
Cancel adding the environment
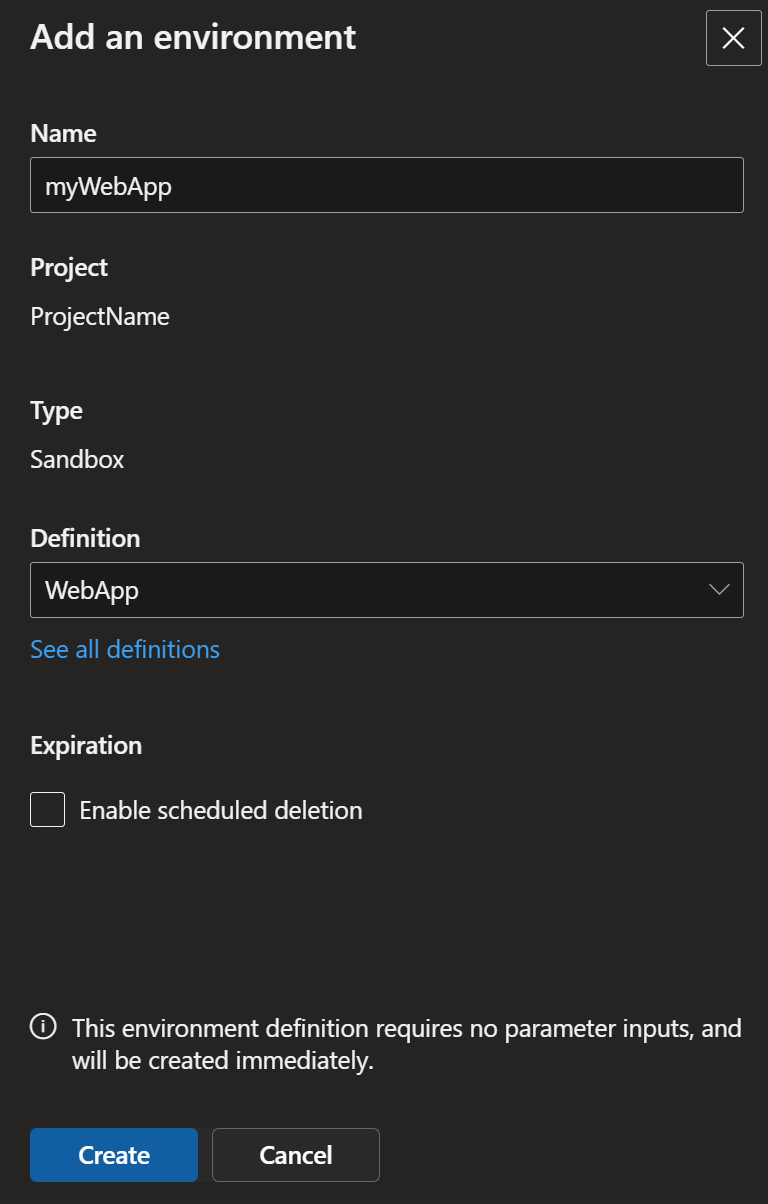click(x=295, y=1155)
